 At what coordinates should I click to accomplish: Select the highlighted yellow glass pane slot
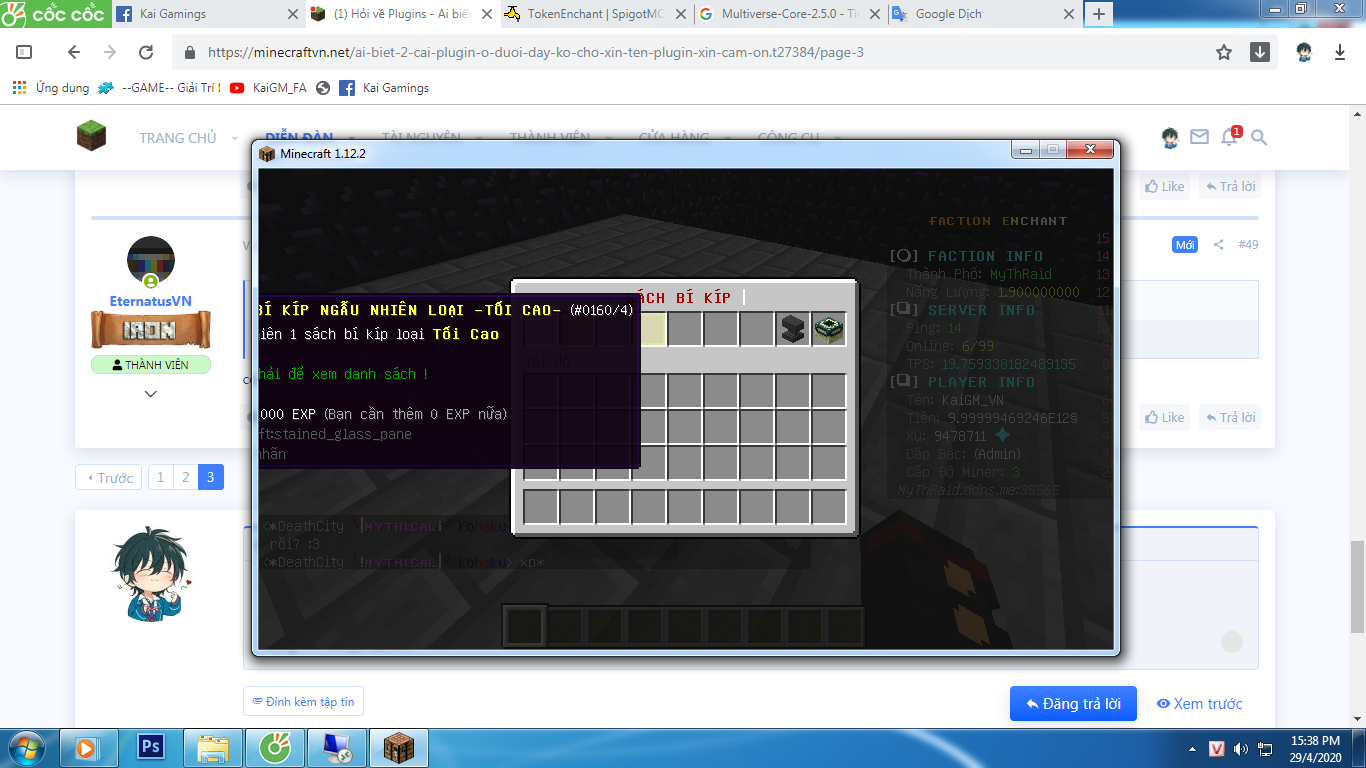click(650, 329)
